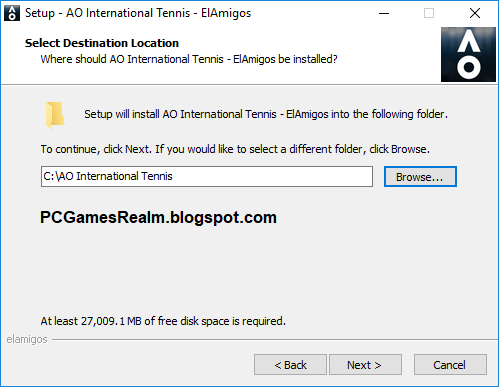Click the large AO logo image
This screenshot has height=387, width=499.
pos(468,55)
